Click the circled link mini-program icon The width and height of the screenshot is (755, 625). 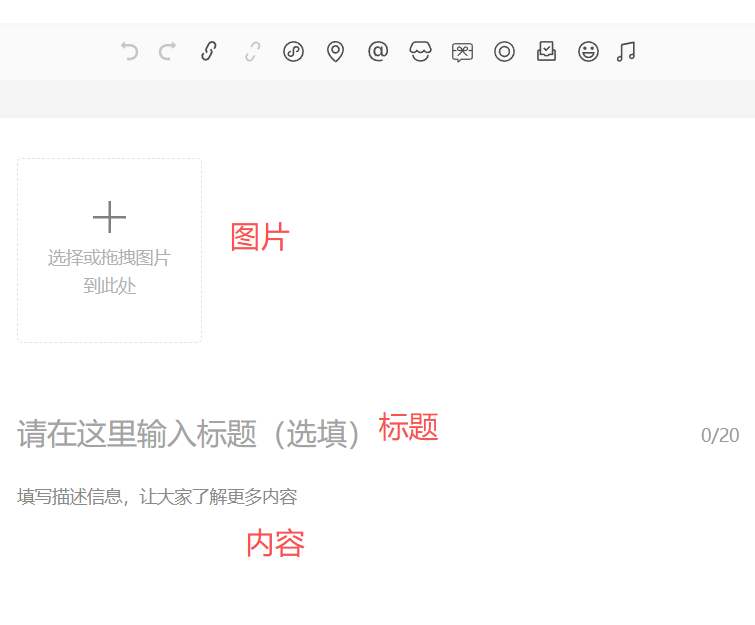[293, 51]
